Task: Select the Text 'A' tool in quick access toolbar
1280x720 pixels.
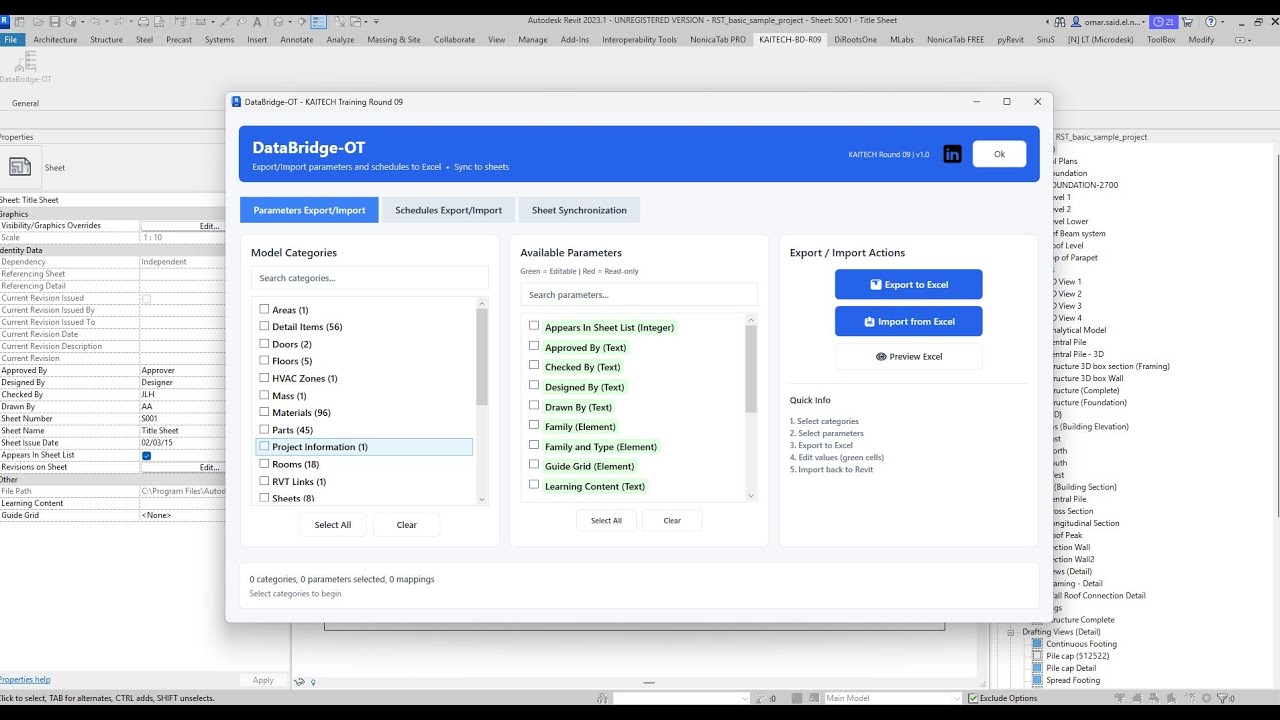Action: click(257, 21)
